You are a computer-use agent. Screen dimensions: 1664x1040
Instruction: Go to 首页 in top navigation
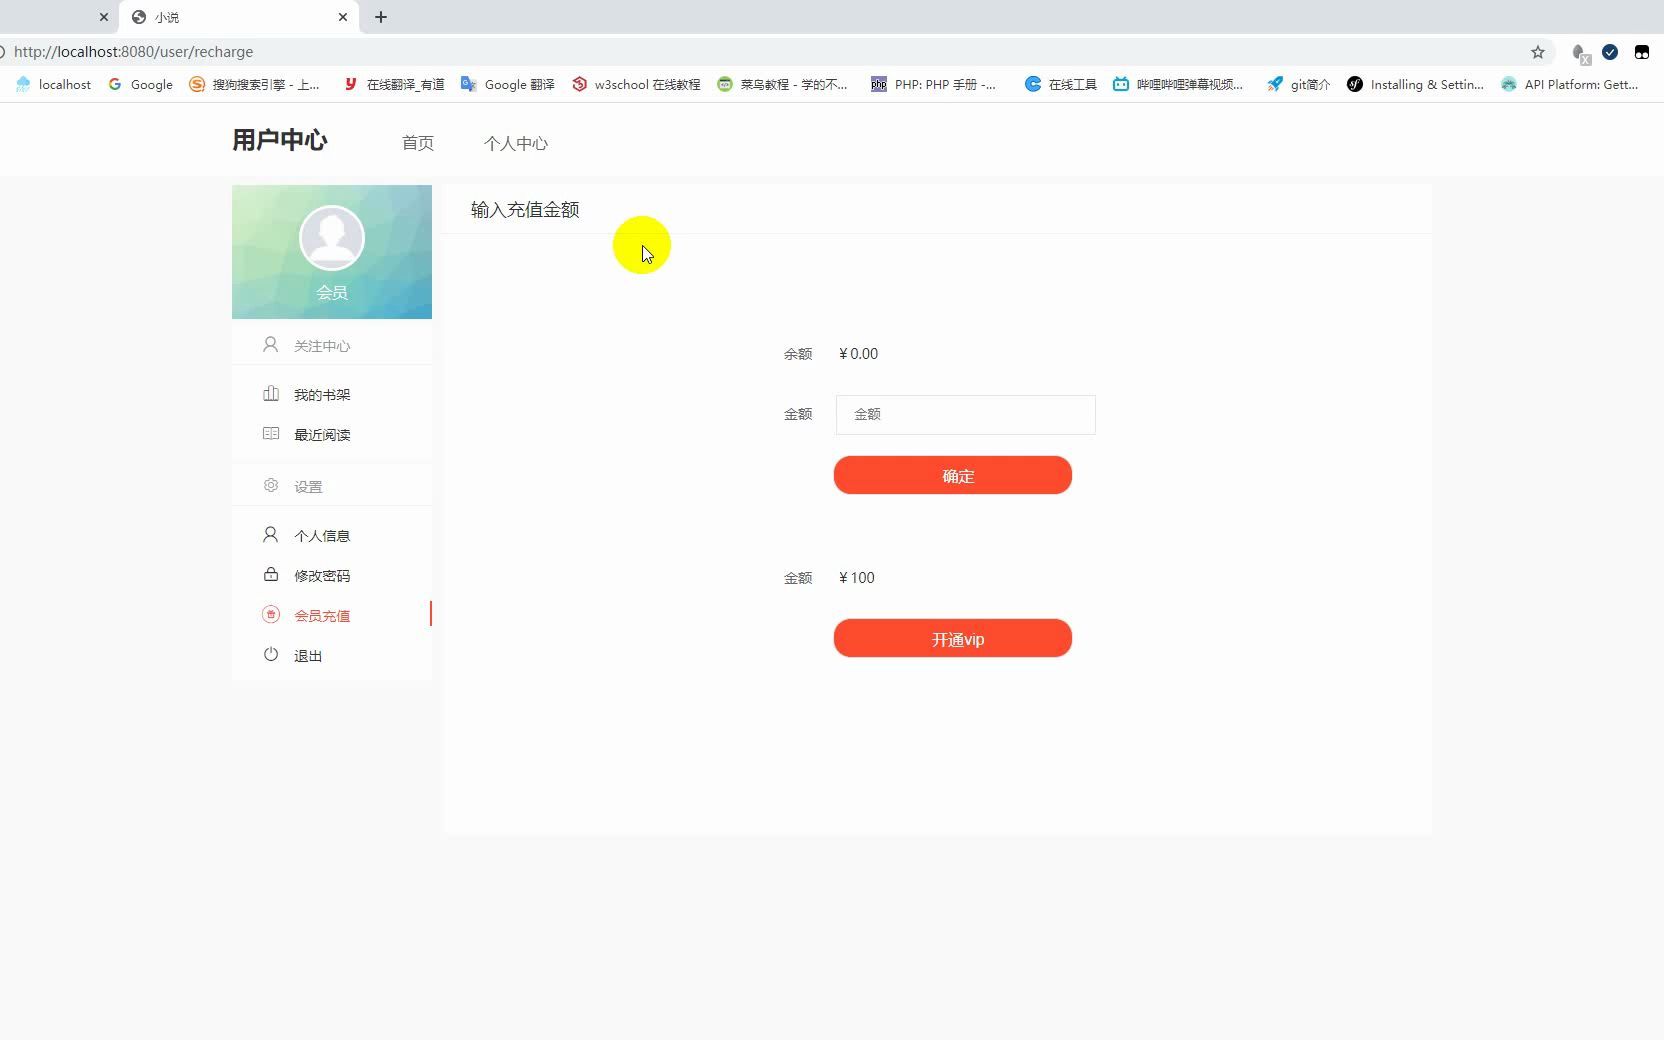pos(418,143)
